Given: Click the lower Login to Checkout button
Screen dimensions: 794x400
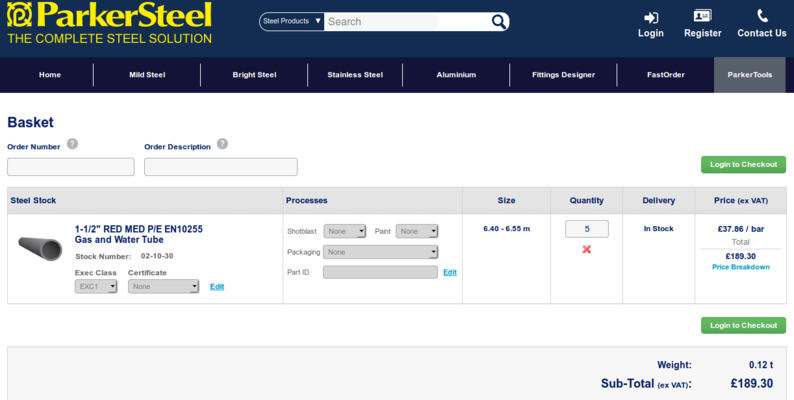Looking at the screenshot, I should (x=743, y=325).
